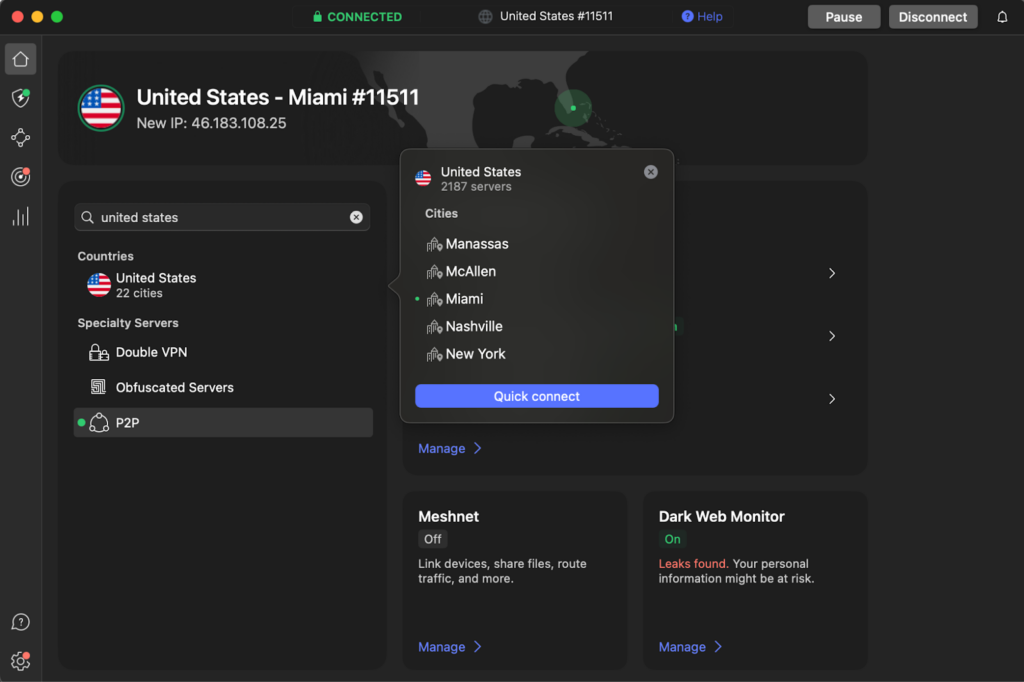Click the flag icon in cities popup

pyautogui.click(x=423, y=178)
